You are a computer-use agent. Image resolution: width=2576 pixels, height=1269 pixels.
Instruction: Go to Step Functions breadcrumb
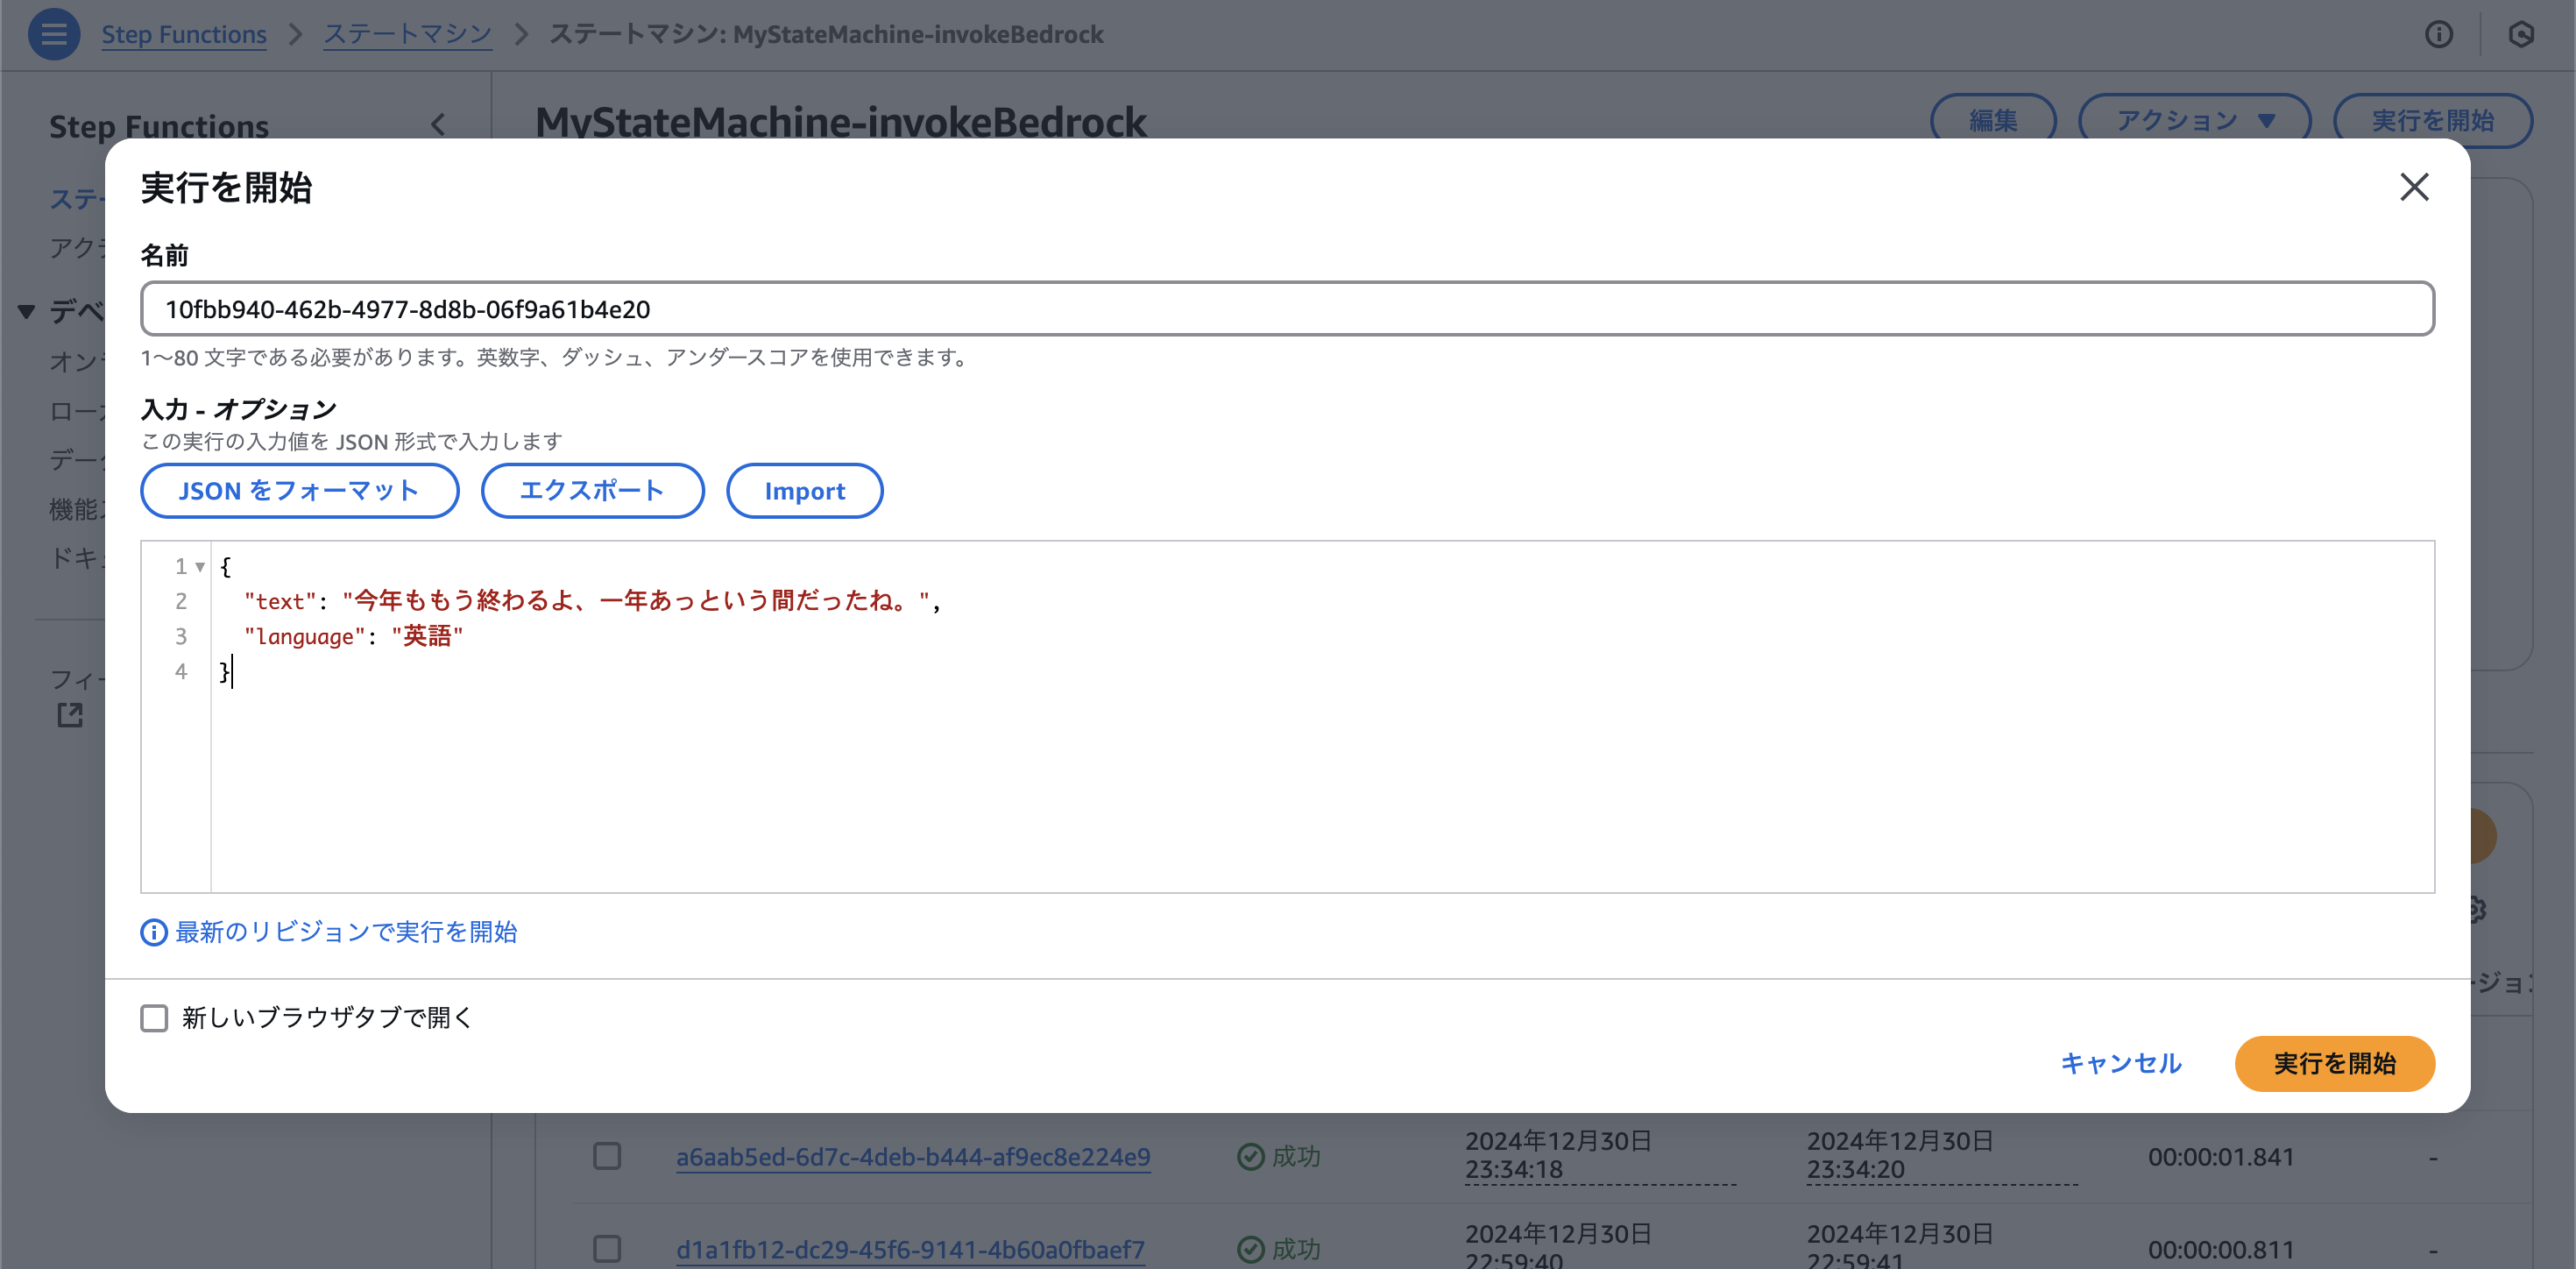click(x=184, y=33)
